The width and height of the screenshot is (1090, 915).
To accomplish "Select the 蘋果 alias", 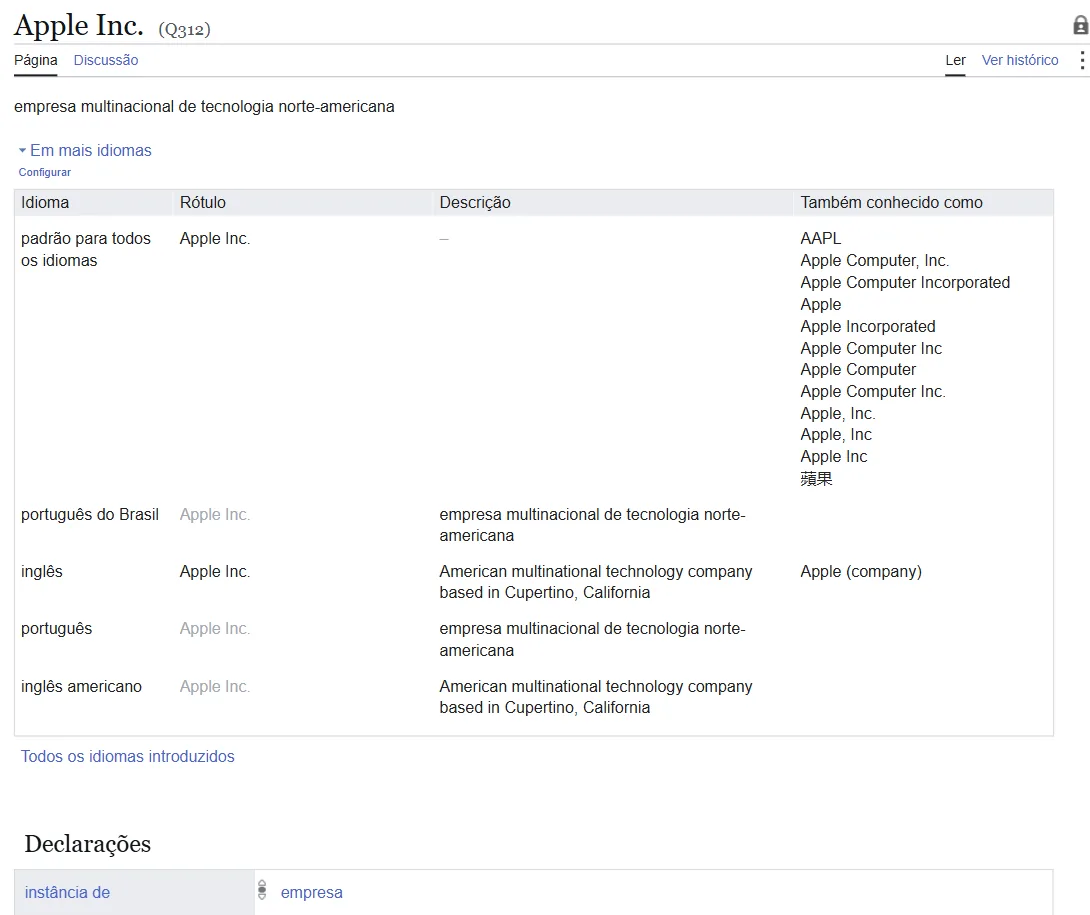I will pyautogui.click(x=816, y=478).
